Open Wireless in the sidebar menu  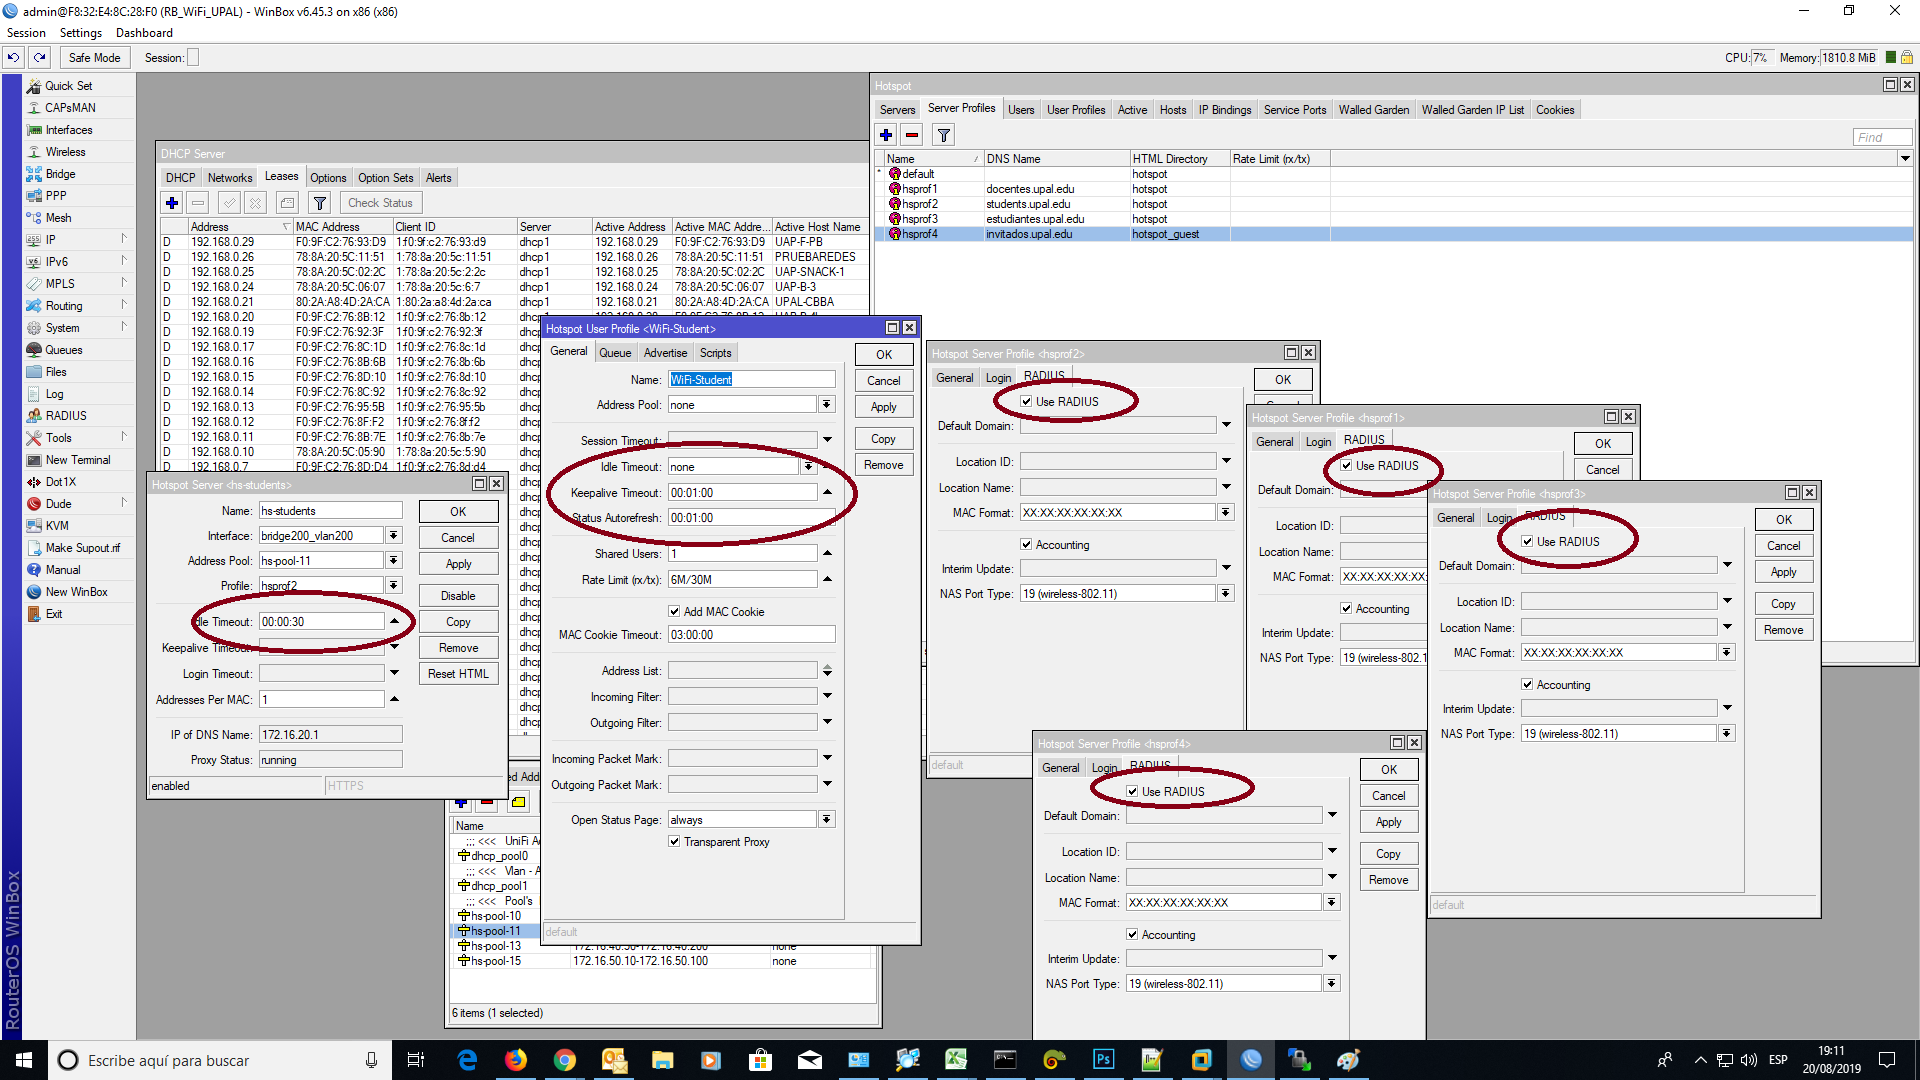click(x=65, y=152)
